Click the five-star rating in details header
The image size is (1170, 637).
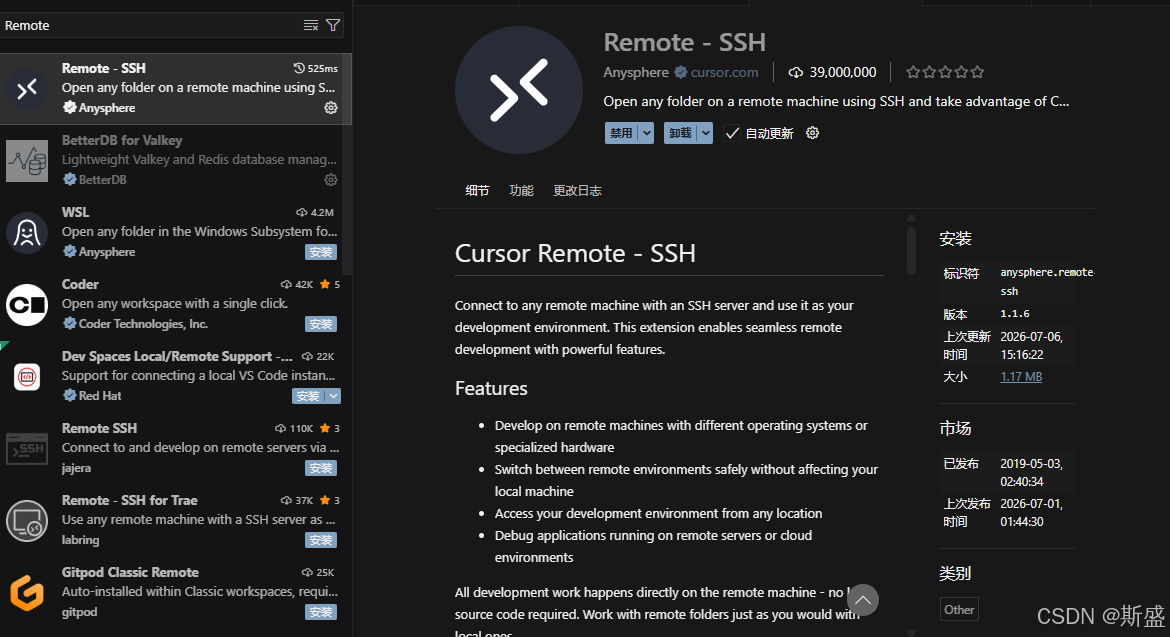coord(945,72)
